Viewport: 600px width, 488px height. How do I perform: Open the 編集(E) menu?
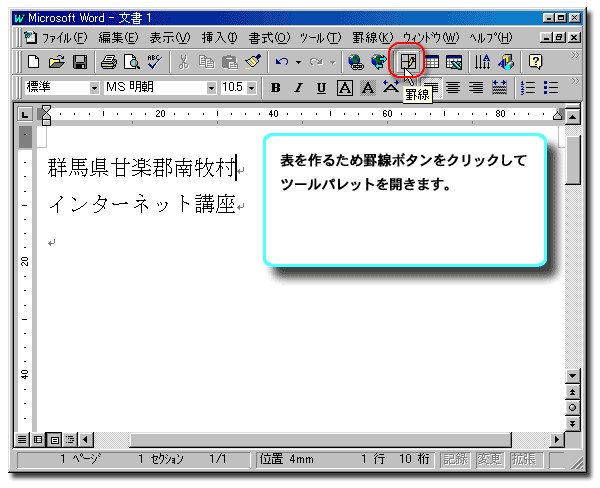coord(118,38)
